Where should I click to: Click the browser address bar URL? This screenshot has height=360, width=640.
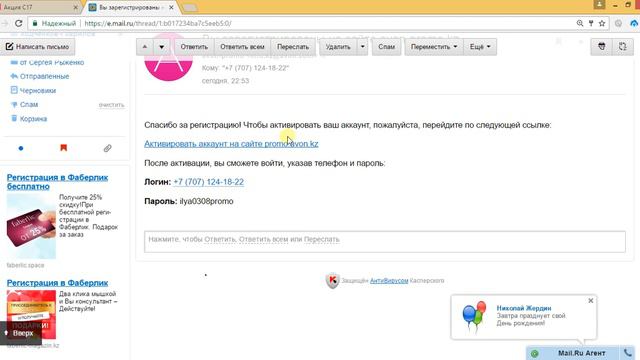pos(158,23)
